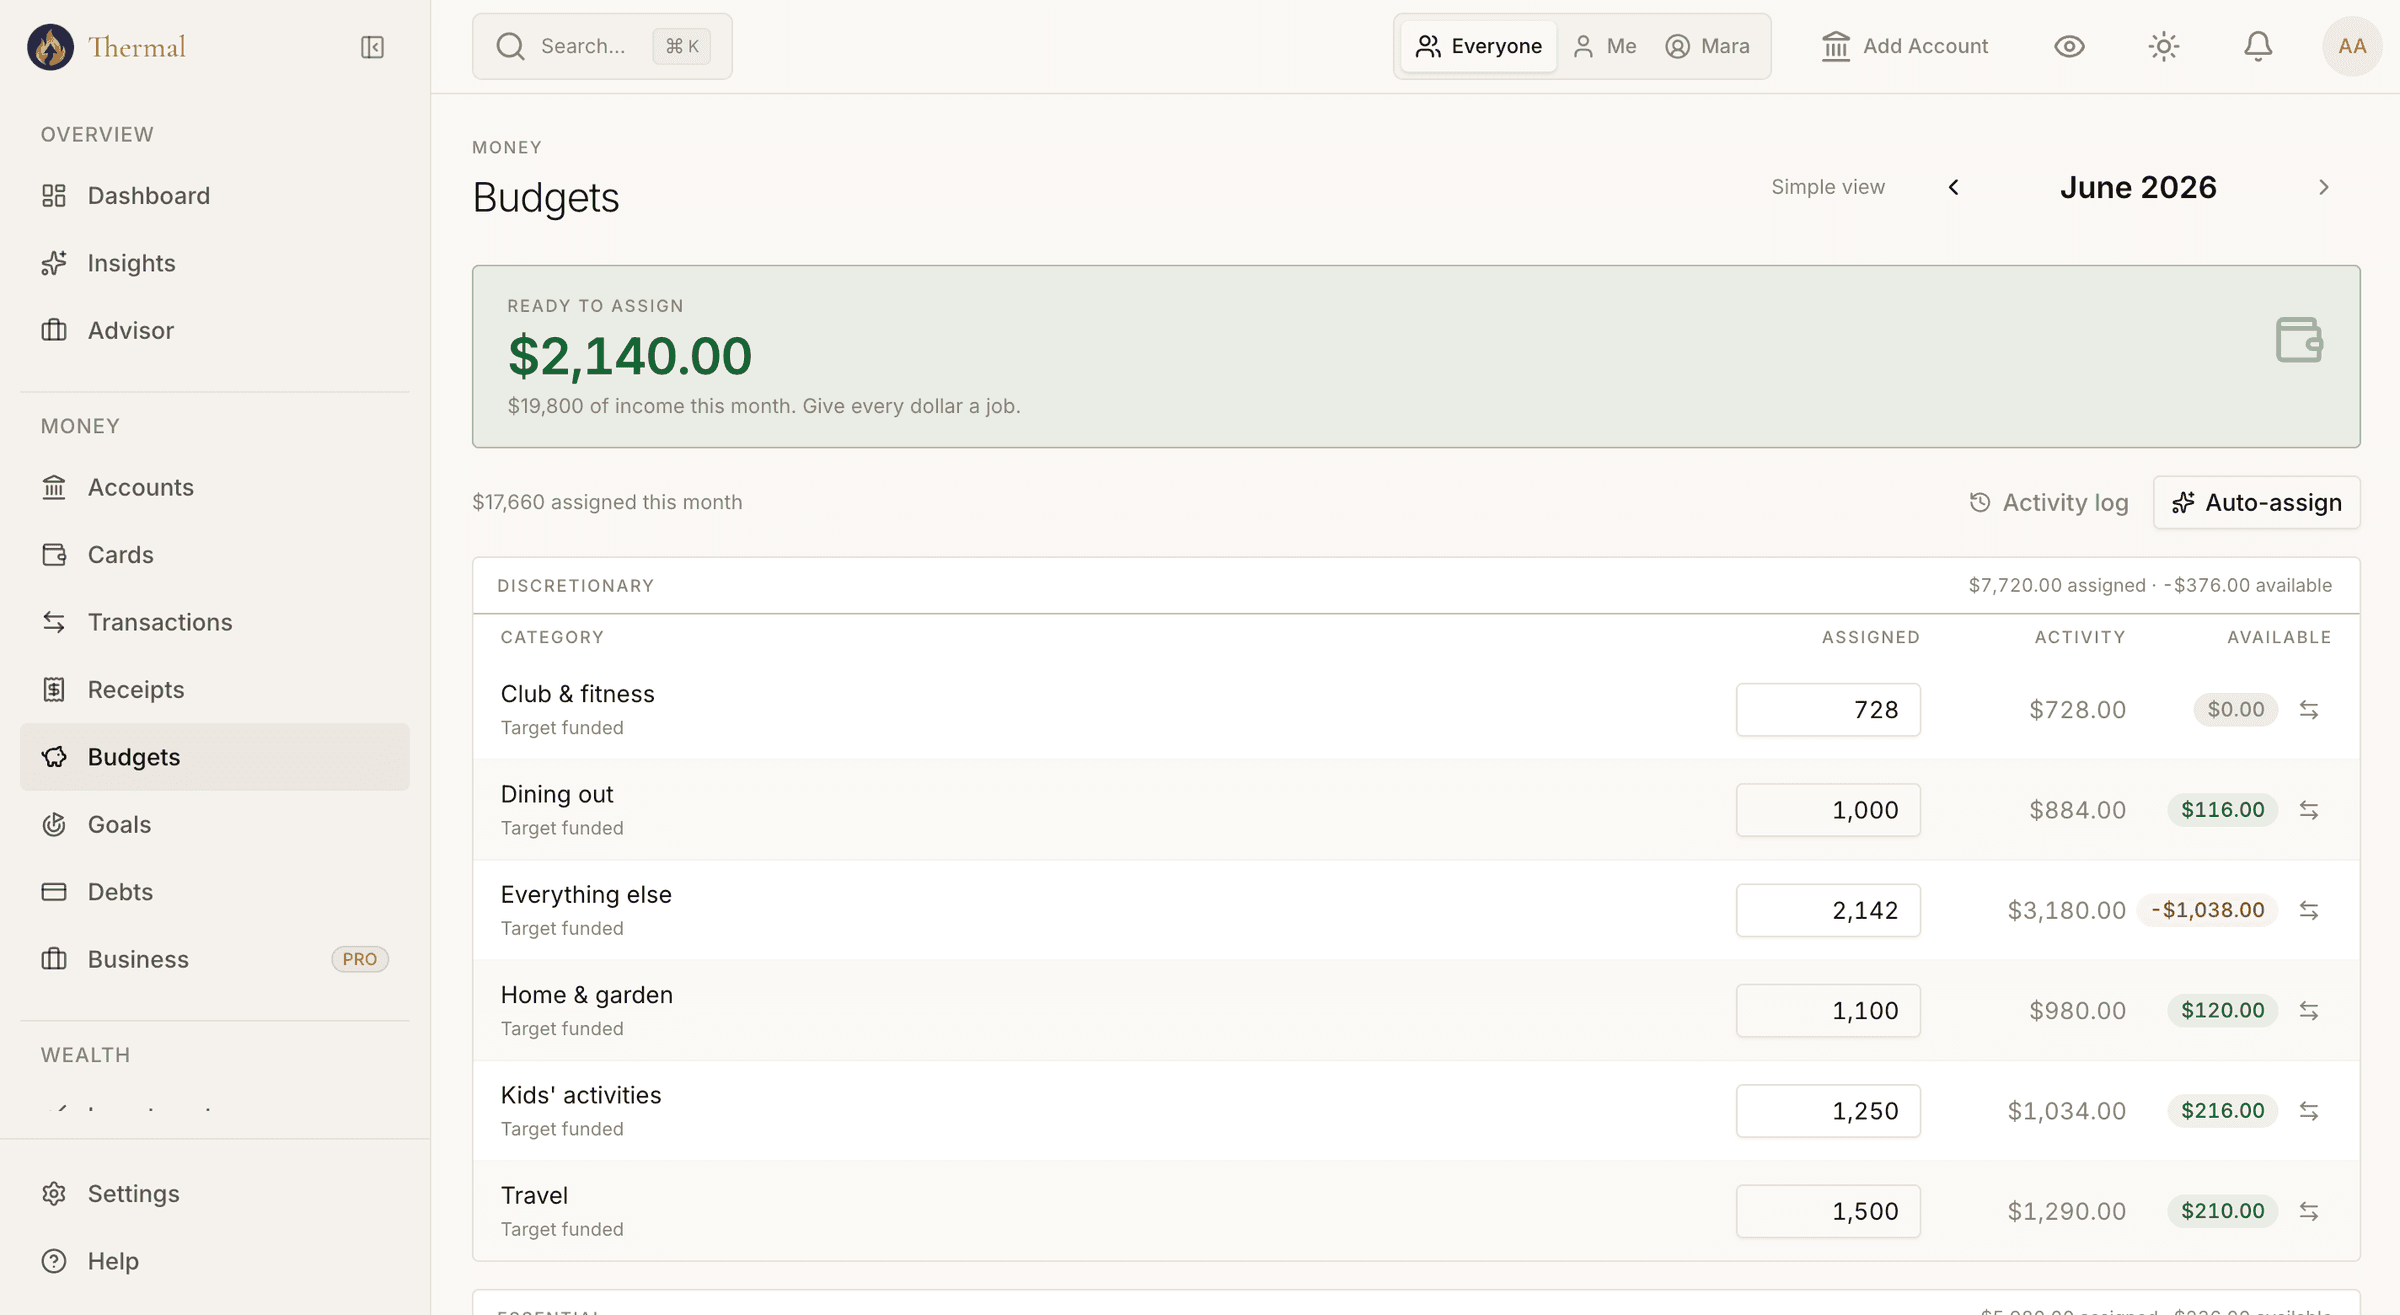Viewport: 2400px width, 1315px height.
Task: Click the search magnifier icon
Action: (510, 46)
